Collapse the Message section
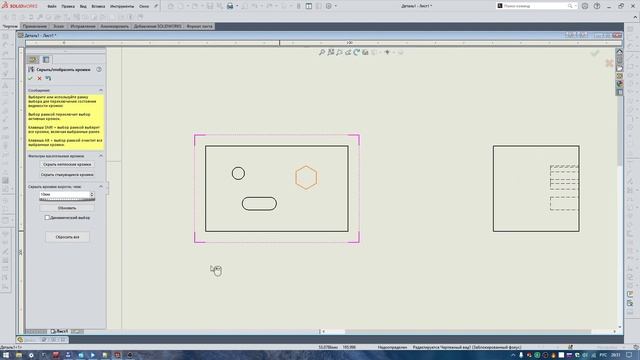This screenshot has height=360, width=640. (x=101, y=90)
